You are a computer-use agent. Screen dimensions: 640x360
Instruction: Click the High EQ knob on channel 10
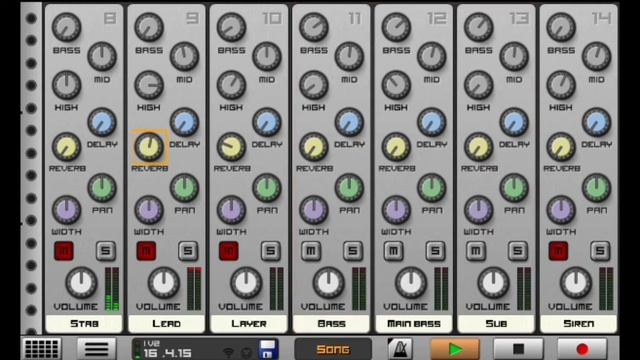(231, 85)
